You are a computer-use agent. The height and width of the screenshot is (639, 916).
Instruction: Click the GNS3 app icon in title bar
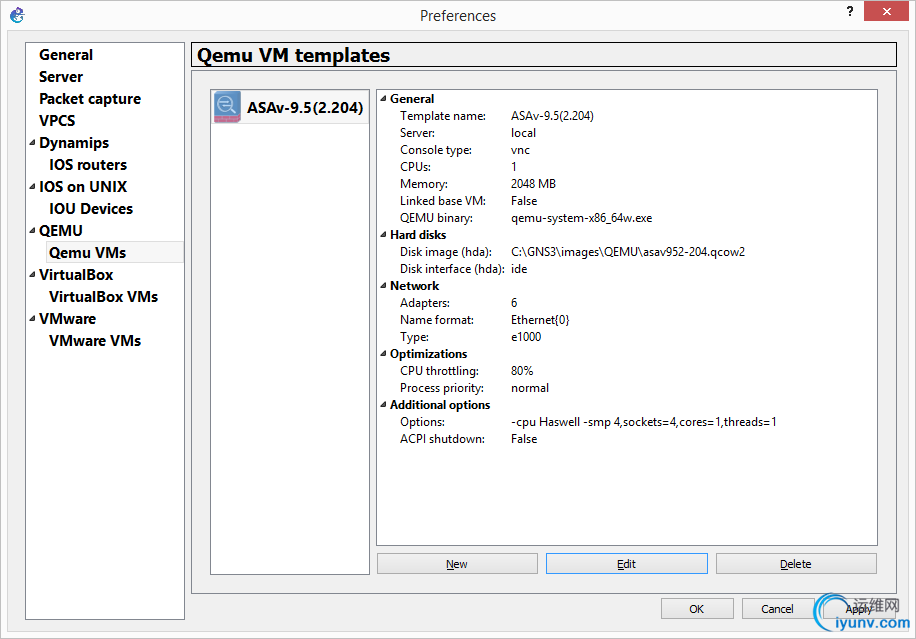coord(17,15)
